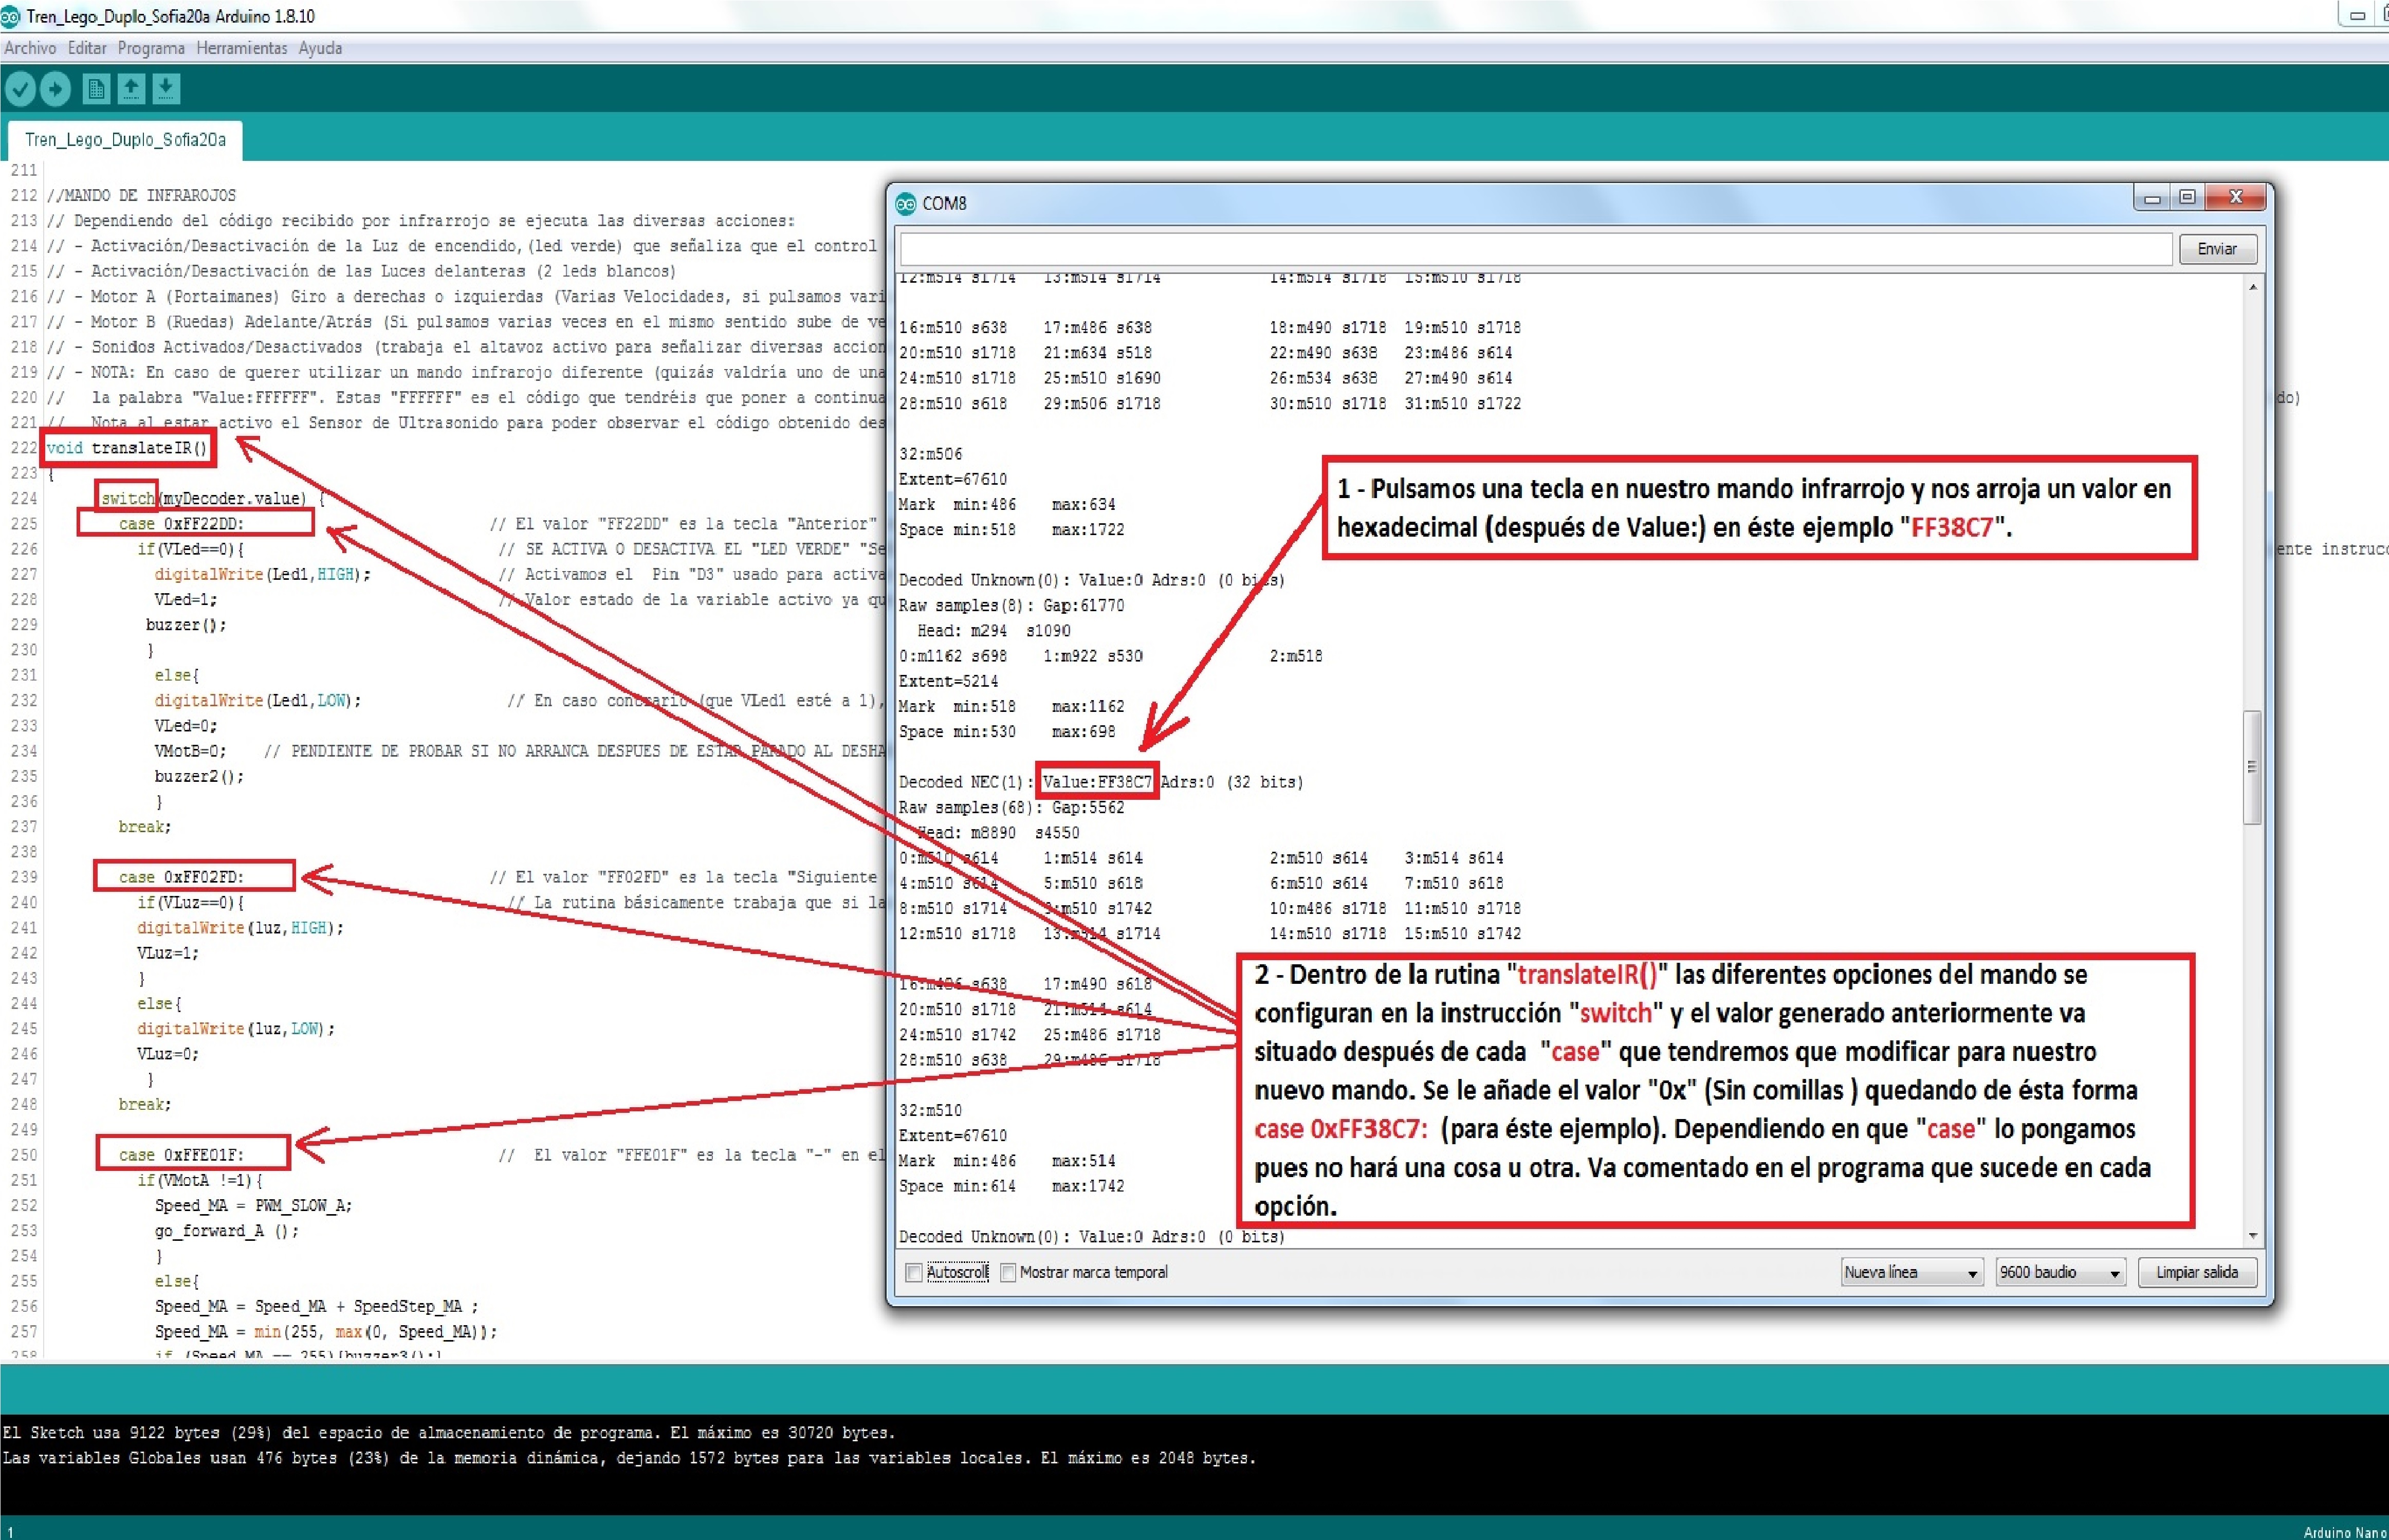Screen dimensions: 2389x1540
Task: Maximize the COM8 serial monitor window
Action: (2187, 198)
